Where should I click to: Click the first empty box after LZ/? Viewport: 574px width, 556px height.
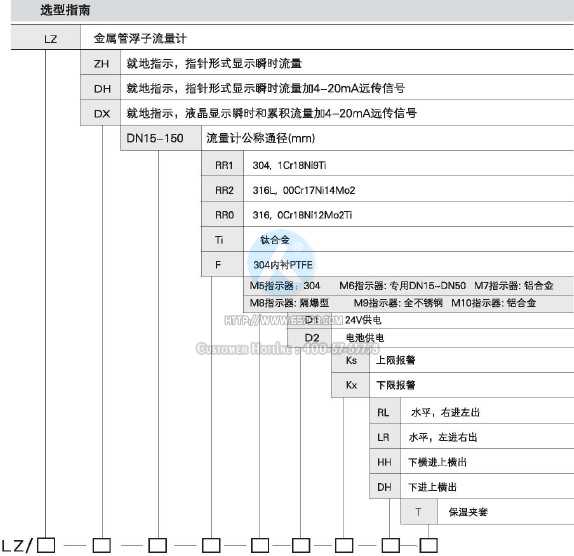[46, 545]
